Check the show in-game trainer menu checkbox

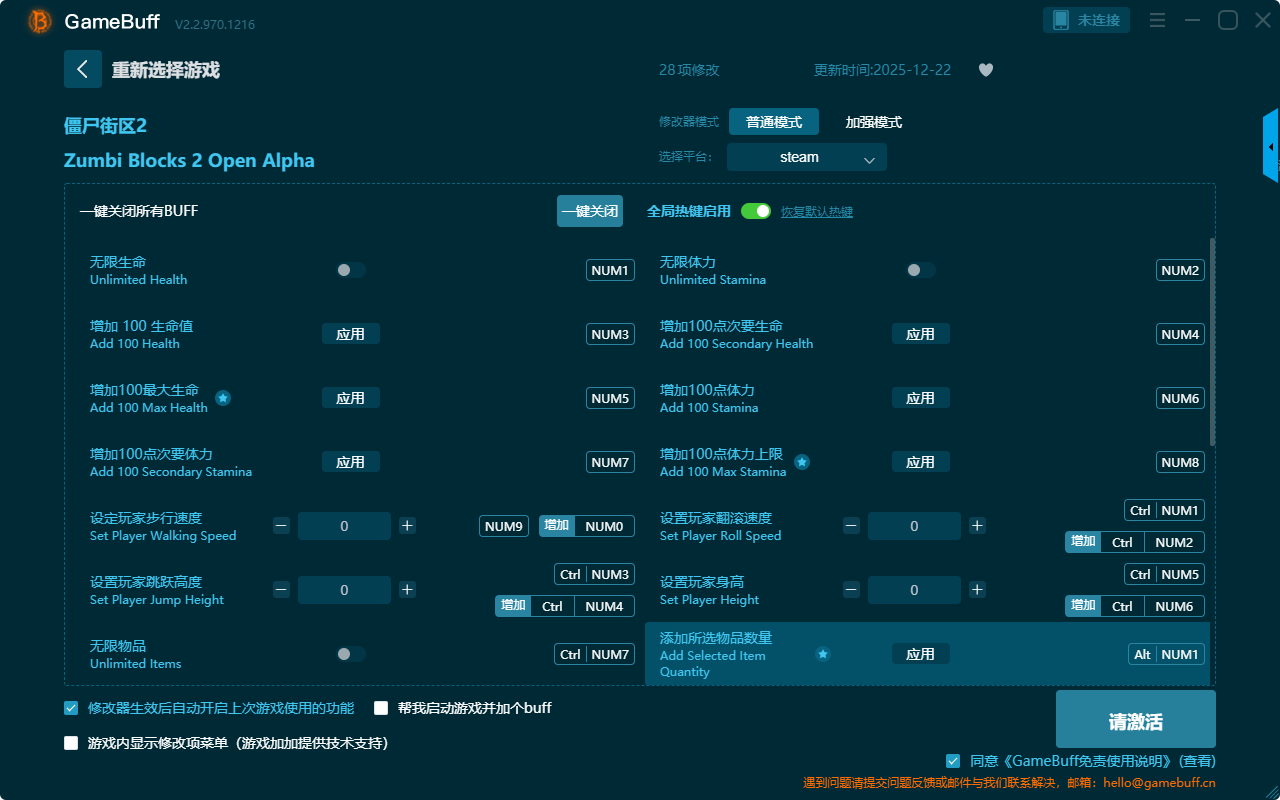[x=71, y=743]
